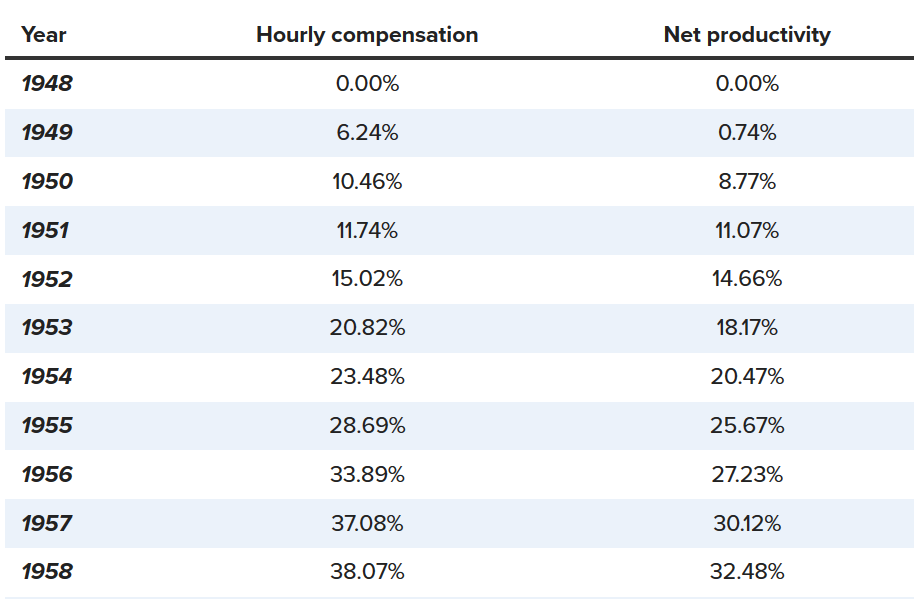Click the 1953 year label
Viewport: 914px width, 599px height.
click(x=47, y=327)
